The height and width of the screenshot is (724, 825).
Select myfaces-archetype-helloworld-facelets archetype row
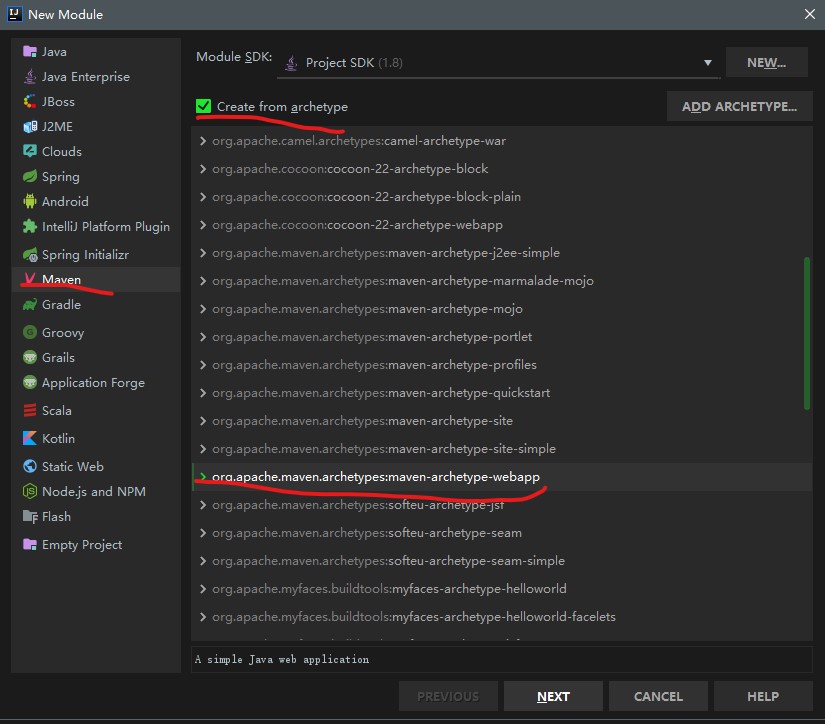click(x=501, y=617)
